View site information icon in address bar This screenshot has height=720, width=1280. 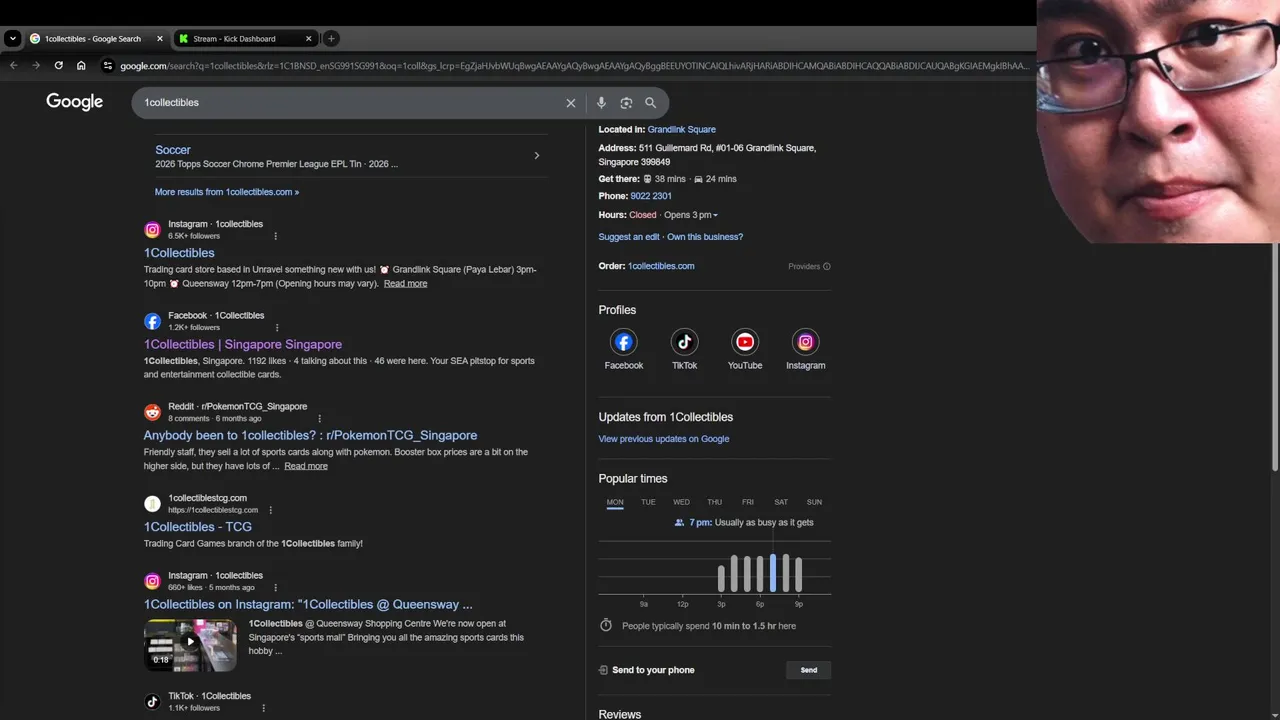pos(108,66)
